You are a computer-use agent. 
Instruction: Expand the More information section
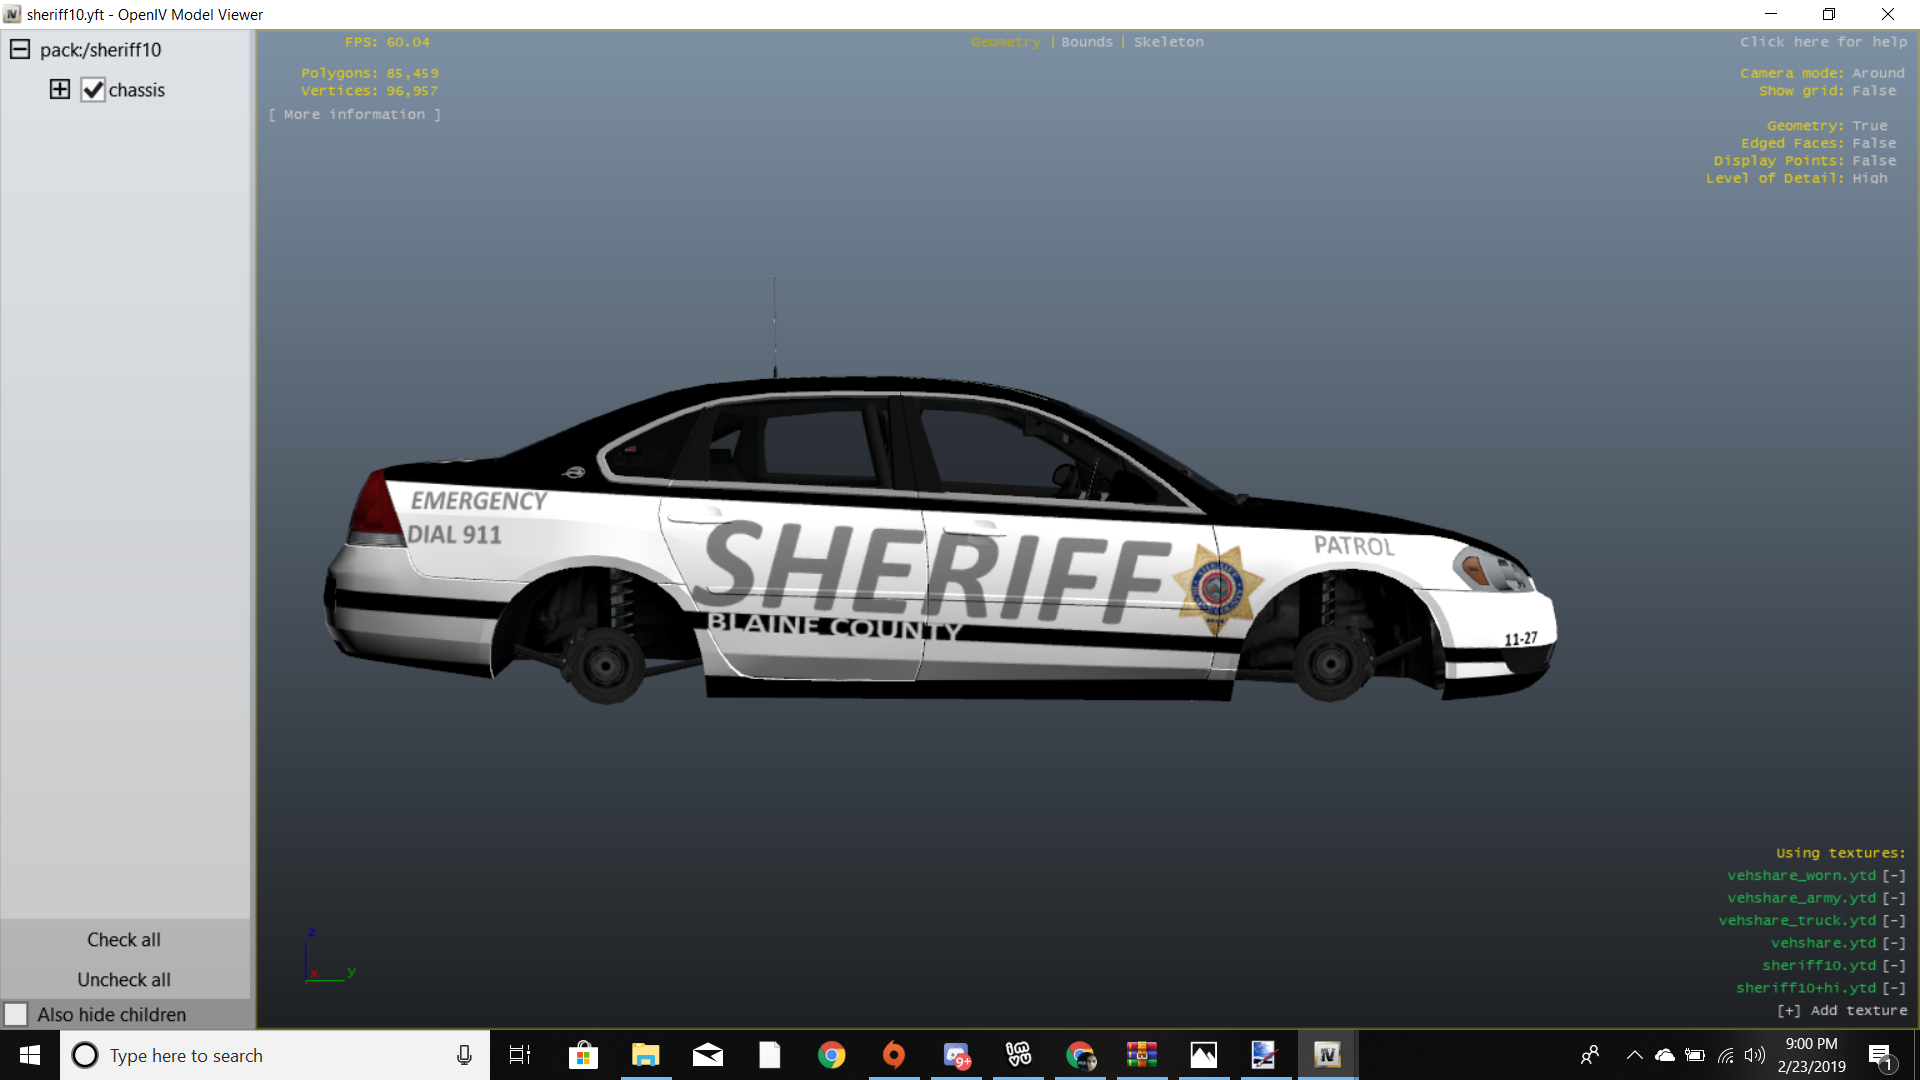point(354,114)
